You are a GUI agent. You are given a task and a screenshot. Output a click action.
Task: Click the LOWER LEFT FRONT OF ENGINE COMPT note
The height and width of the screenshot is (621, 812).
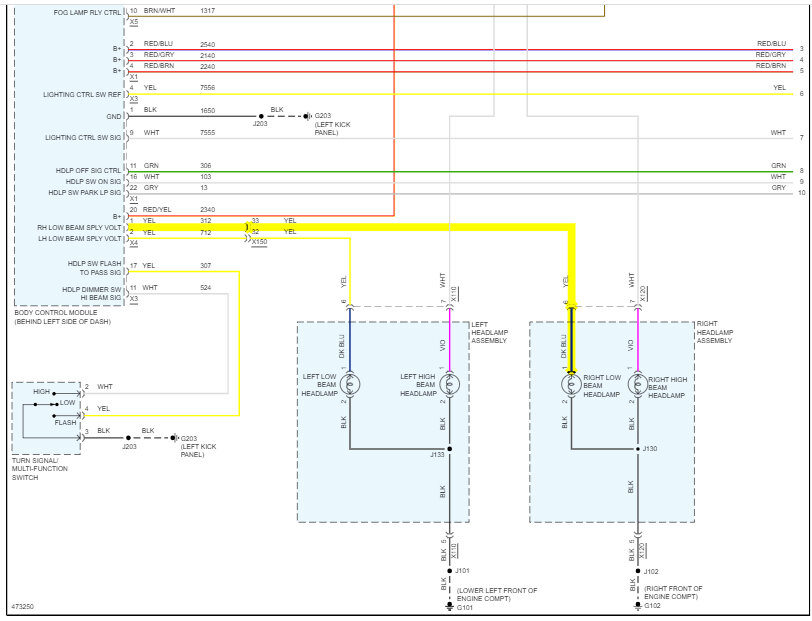[x=497, y=595]
